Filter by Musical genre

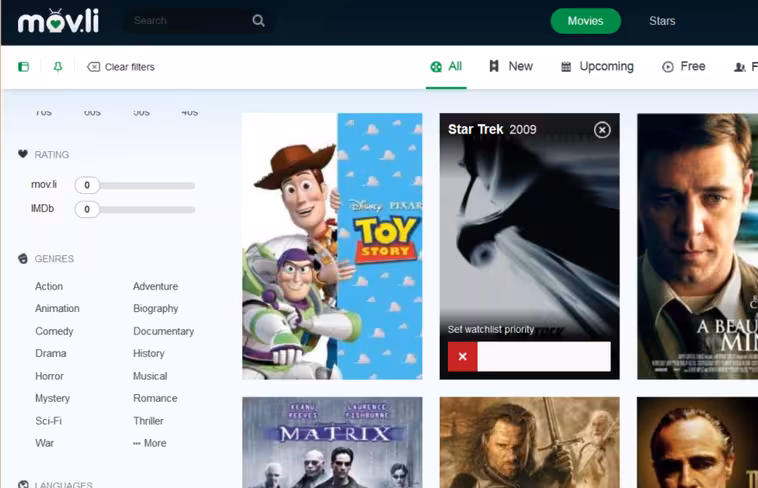150,376
